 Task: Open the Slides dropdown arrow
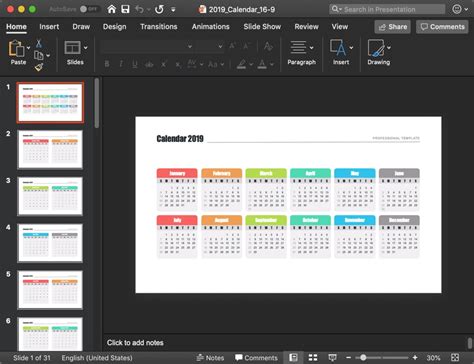(86, 48)
